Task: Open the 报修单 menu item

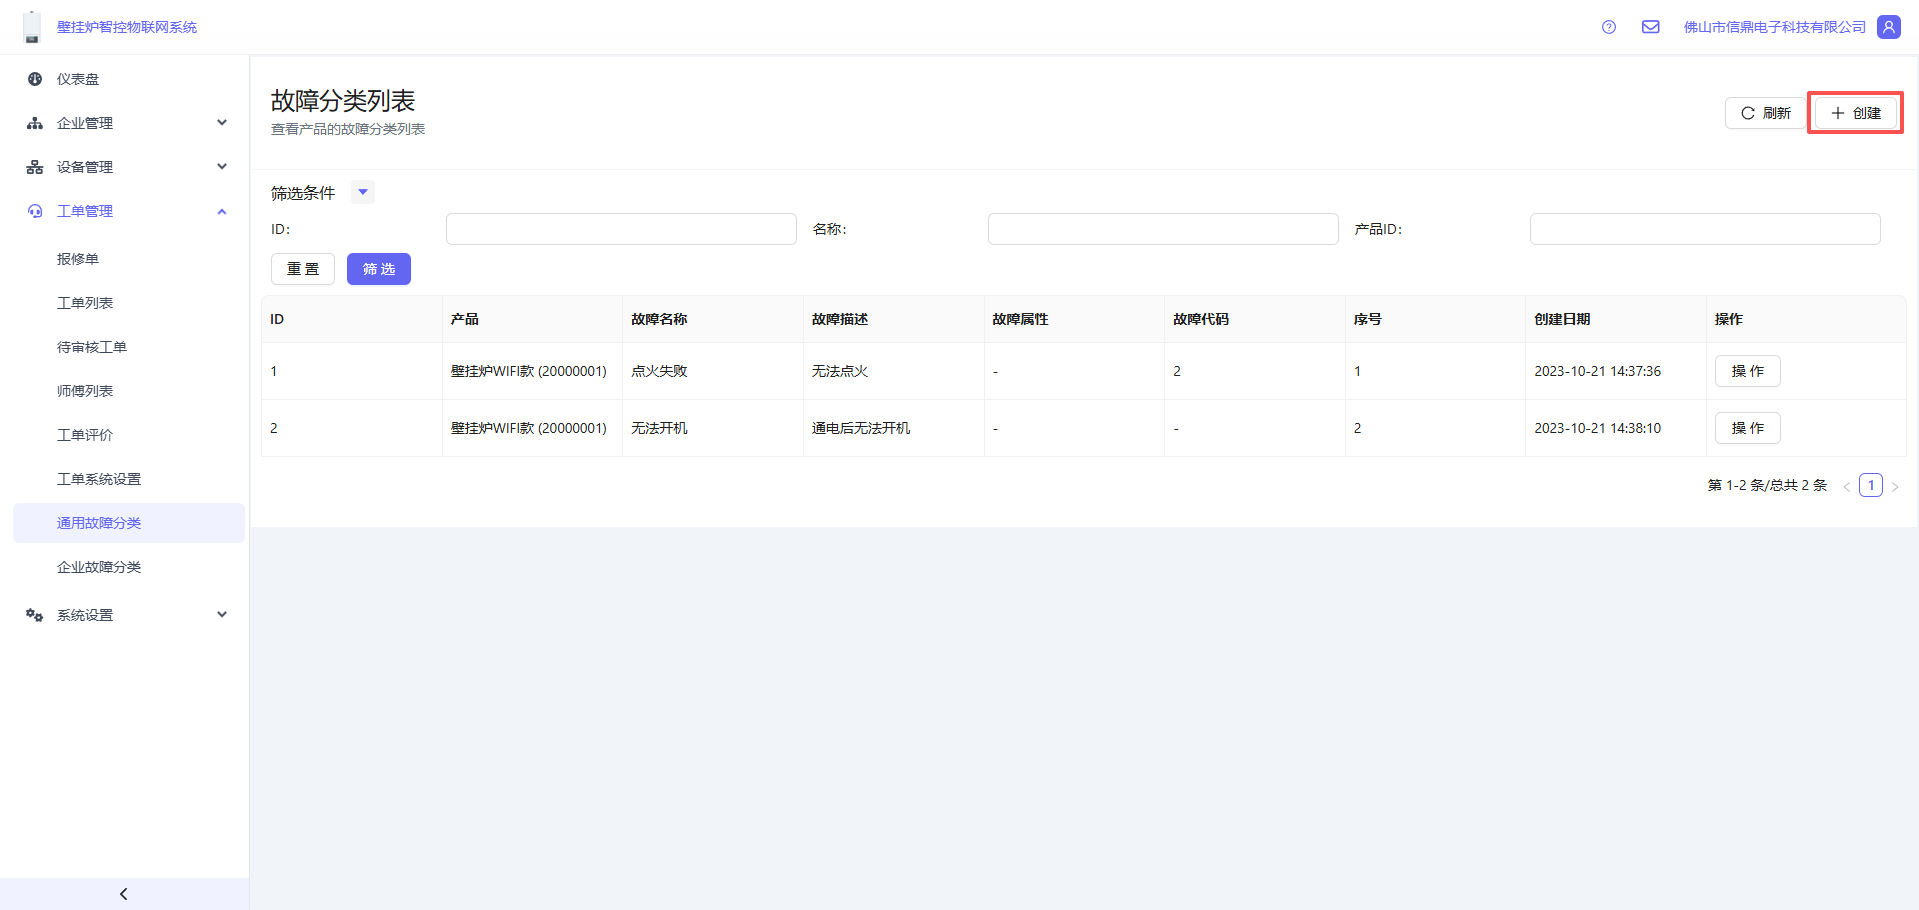Action: coord(78,259)
